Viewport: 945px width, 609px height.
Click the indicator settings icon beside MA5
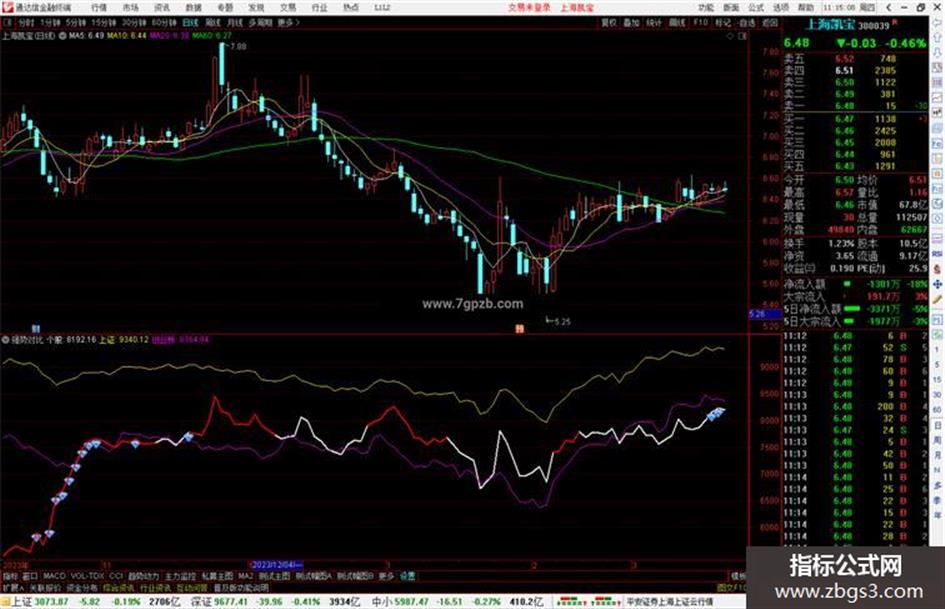(63, 36)
